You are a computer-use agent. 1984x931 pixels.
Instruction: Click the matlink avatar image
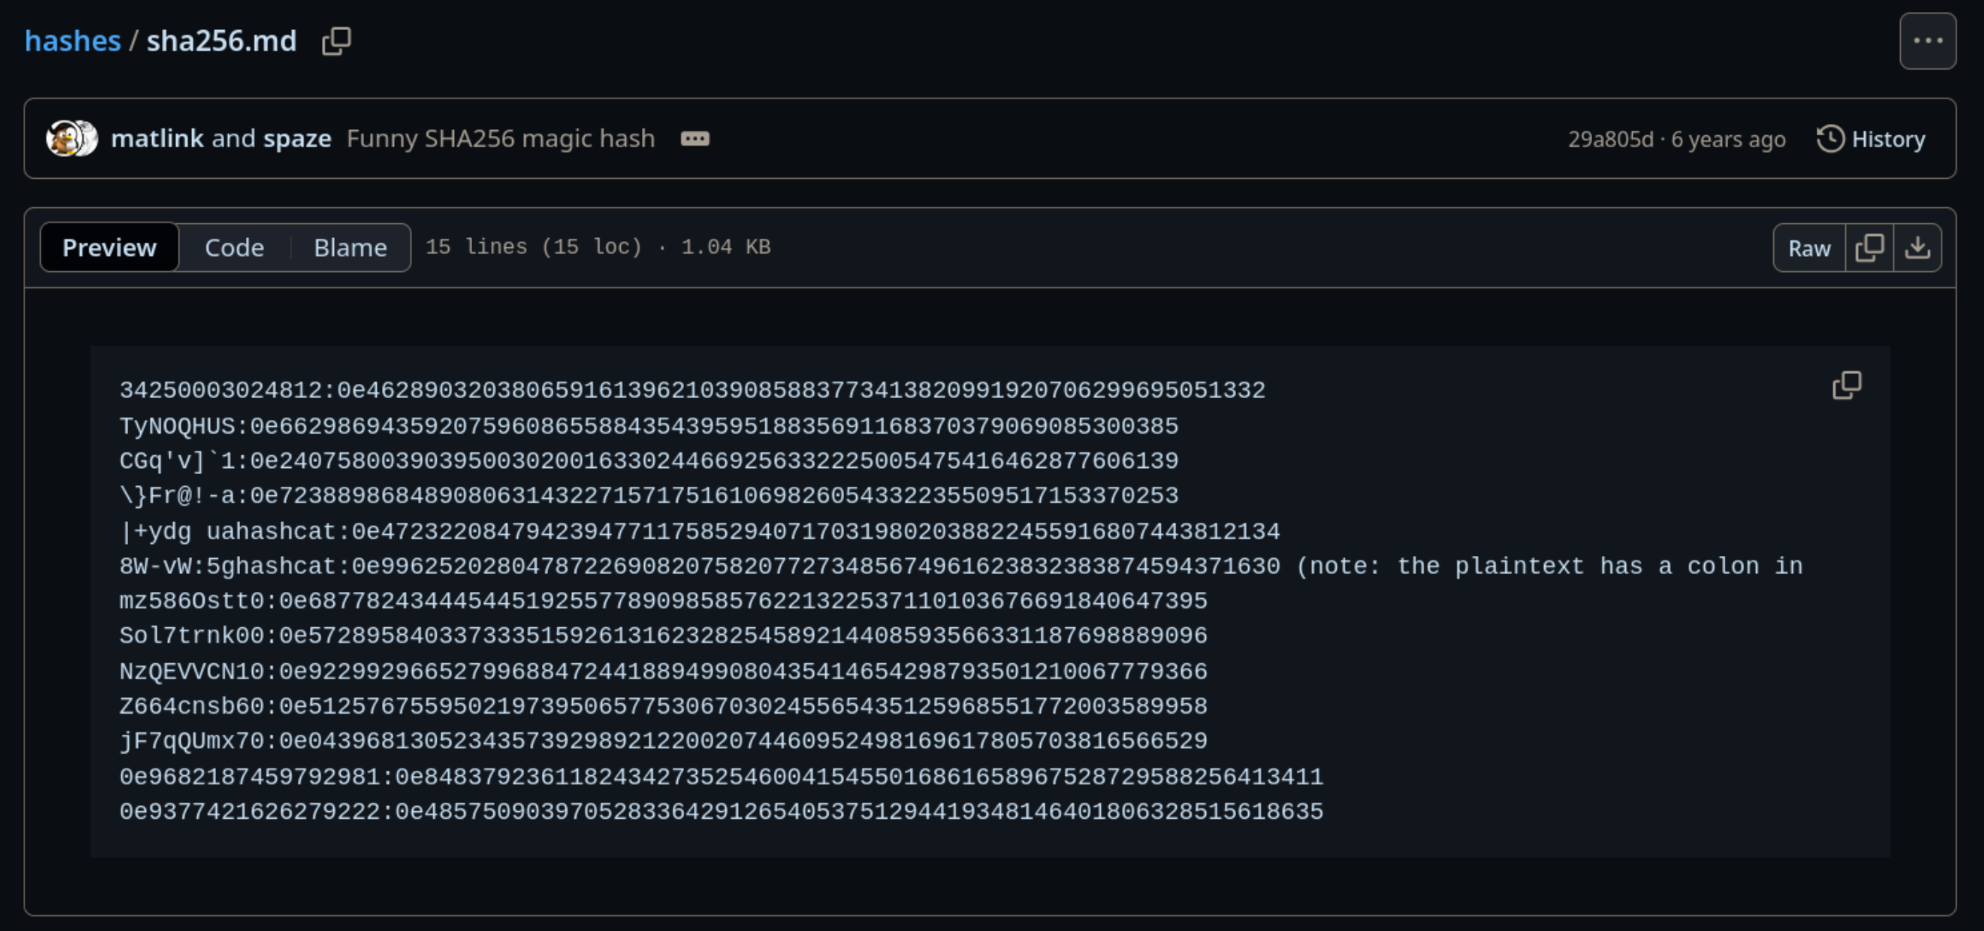pos(64,139)
